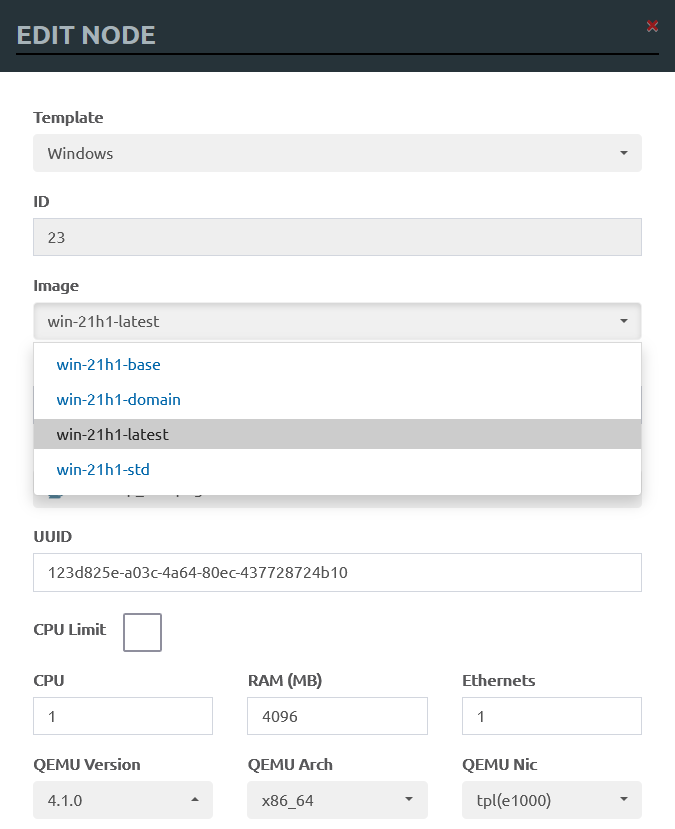Click the QEMU Version caret icon
The height and width of the screenshot is (829, 675).
(x=195, y=800)
